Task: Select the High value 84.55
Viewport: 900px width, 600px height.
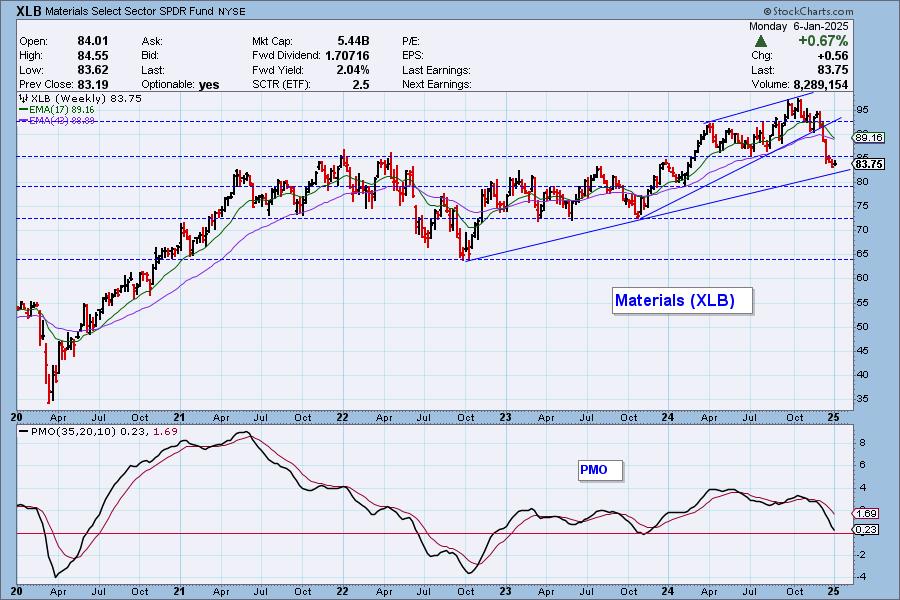Action: click(92, 56)
